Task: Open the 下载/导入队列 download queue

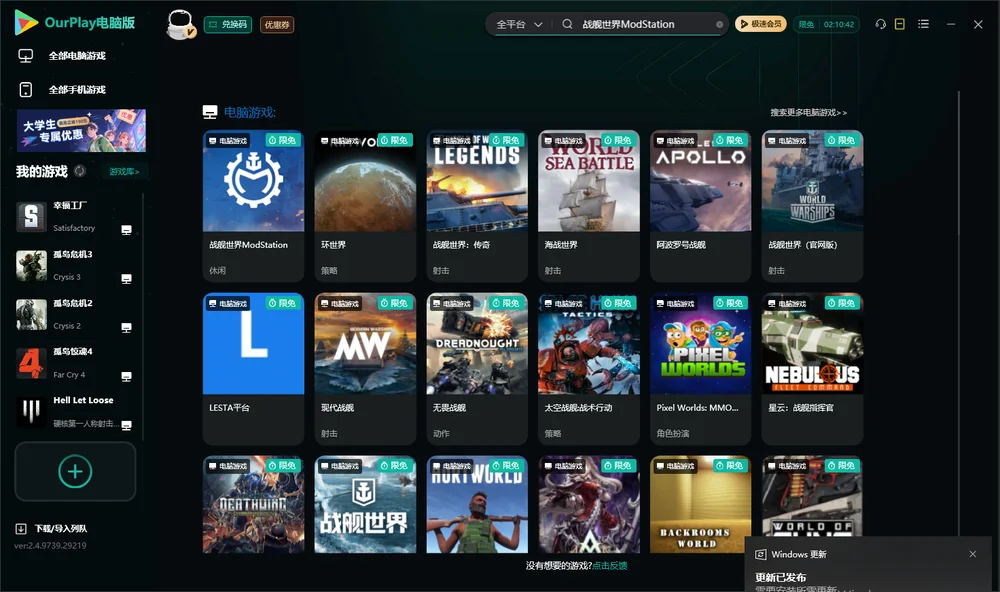Action: [52, 528]
